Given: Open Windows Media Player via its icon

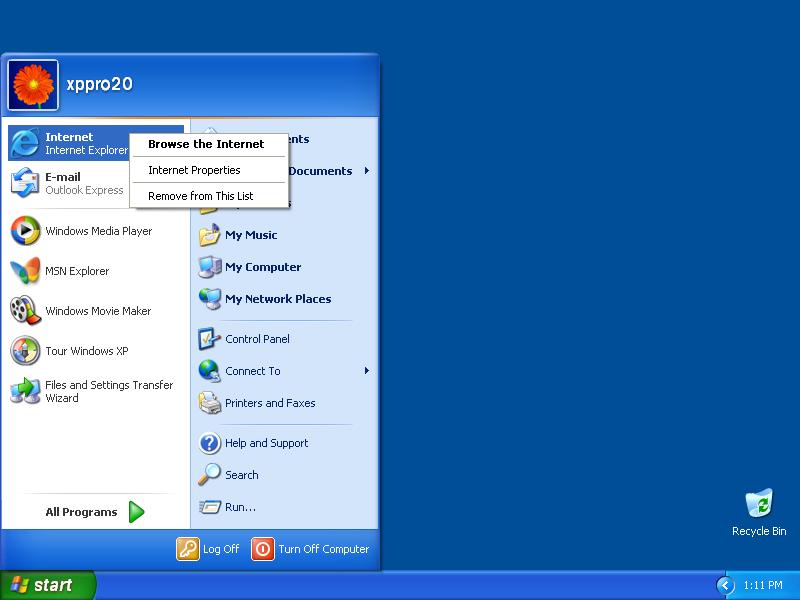Looking at the screenshot, I should [25, 231].
